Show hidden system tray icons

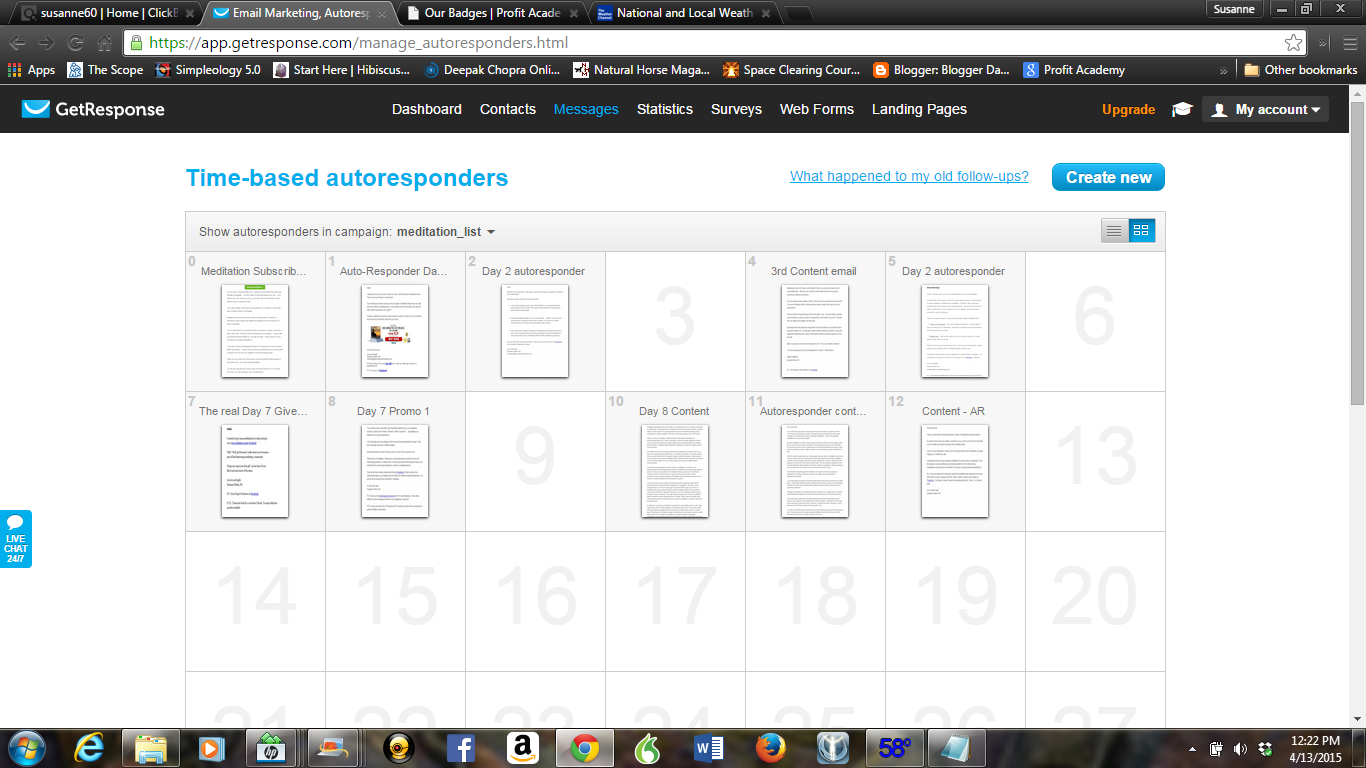pyautogui.click(x=1193, y=748)
